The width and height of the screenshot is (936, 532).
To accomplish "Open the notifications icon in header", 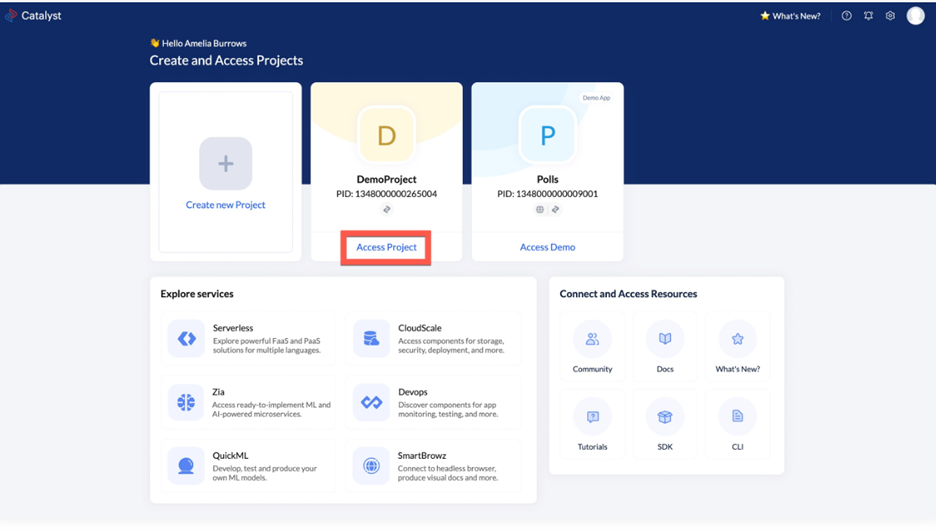I will point(868,16).
